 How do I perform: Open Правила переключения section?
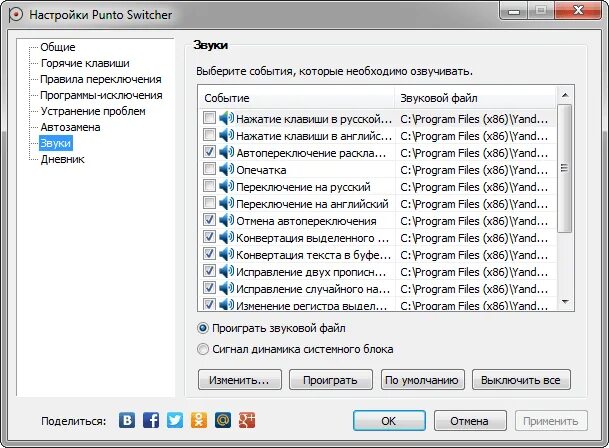tap(101, 79)
